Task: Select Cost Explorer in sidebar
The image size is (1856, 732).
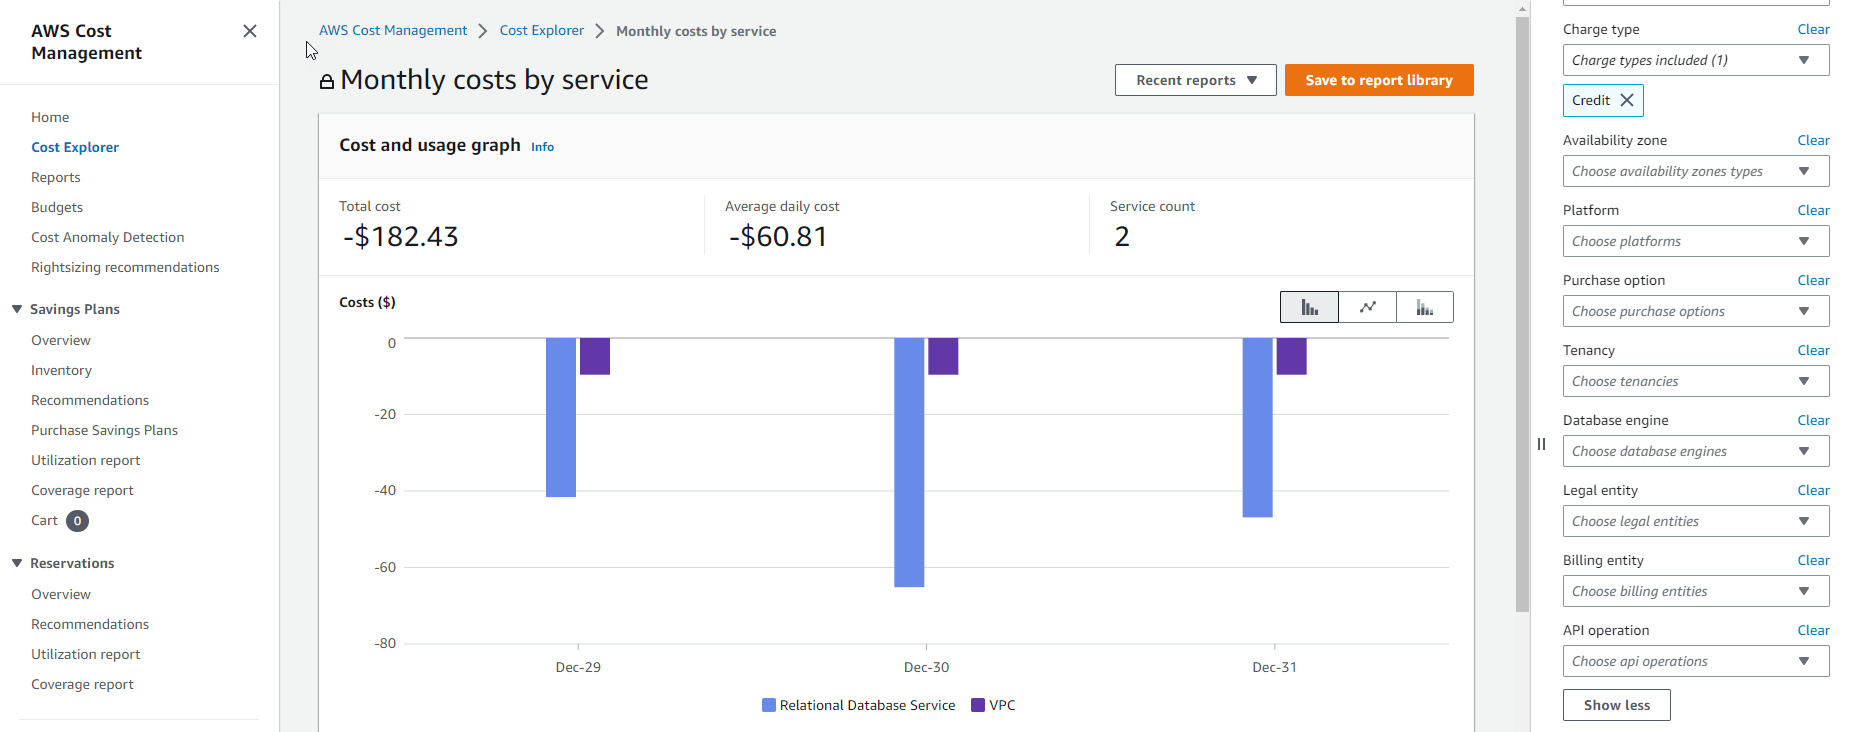Action: pos(75,147)
